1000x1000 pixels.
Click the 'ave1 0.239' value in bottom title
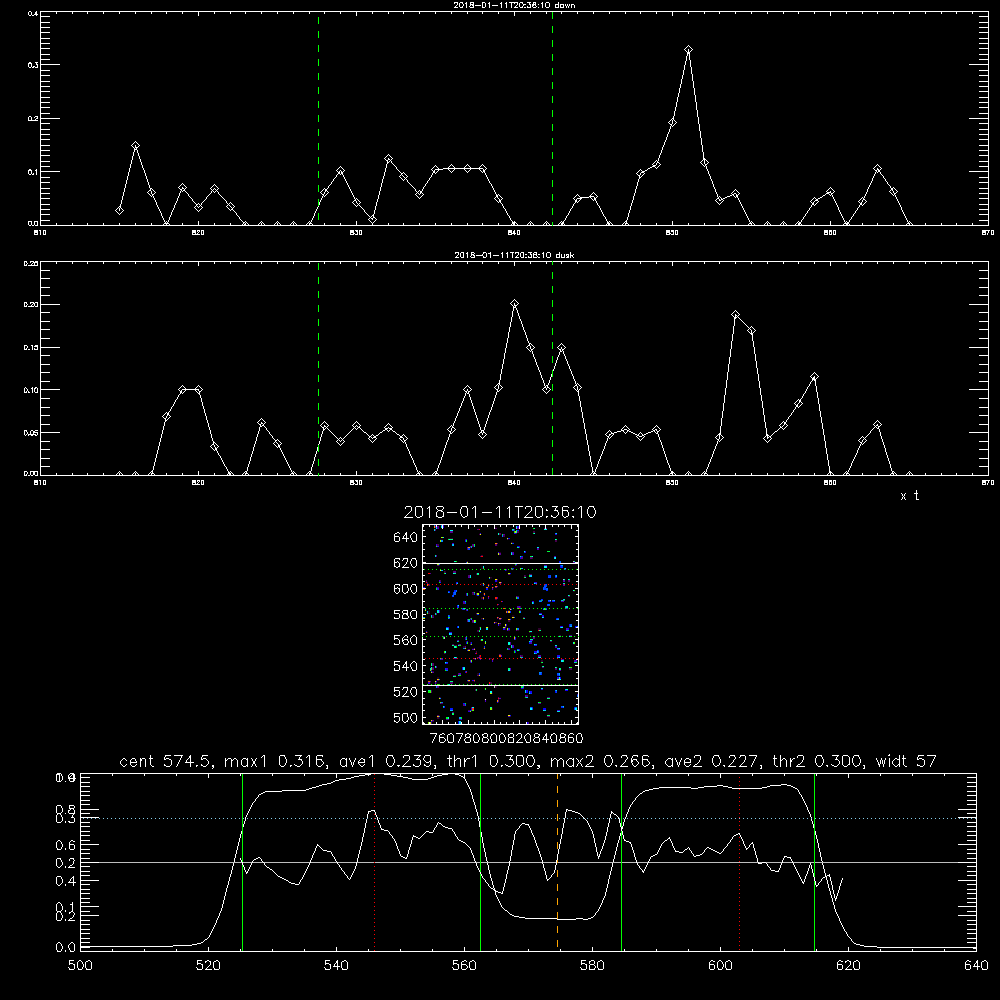pos(386,761)
